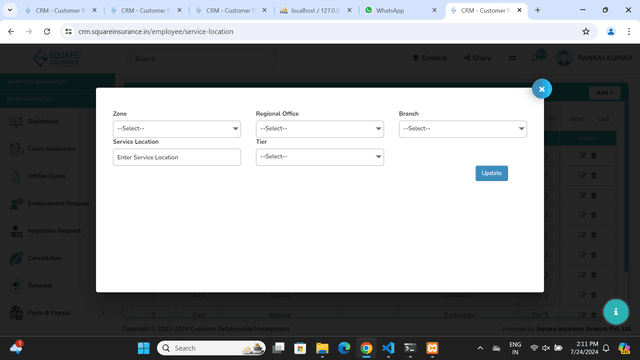Focus the Enter Service Location field
The width and height of the screenshot is (640, 360).
point(177,157)
